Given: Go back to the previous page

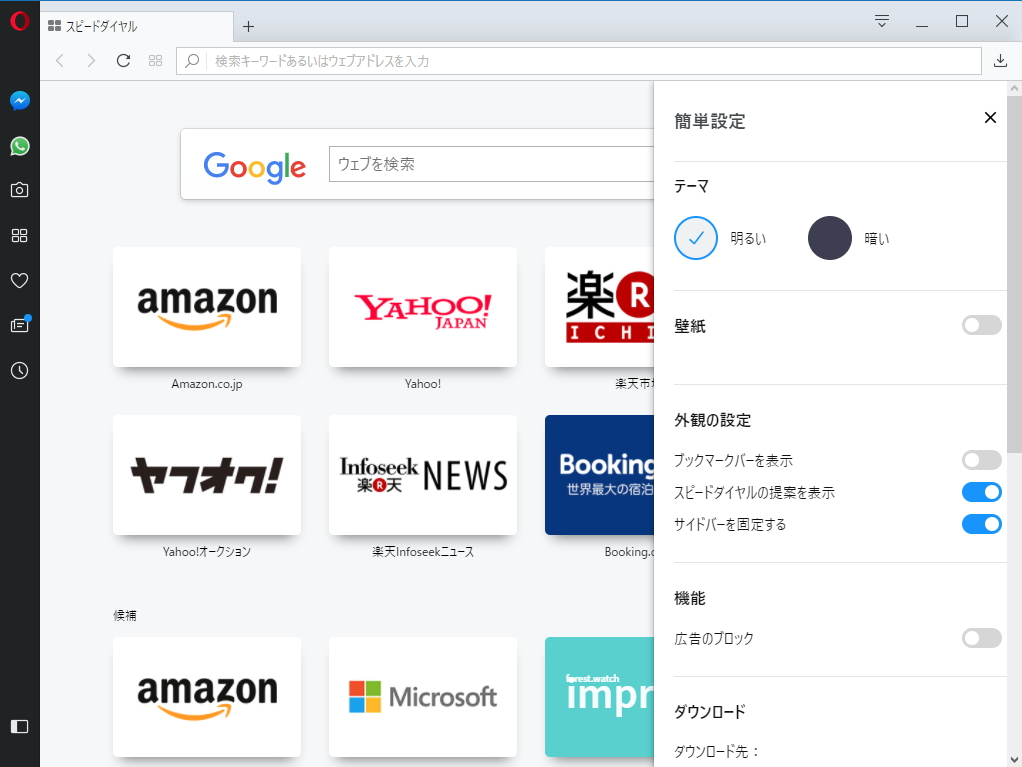Looking at the screenshot, I should click(60, 61).
